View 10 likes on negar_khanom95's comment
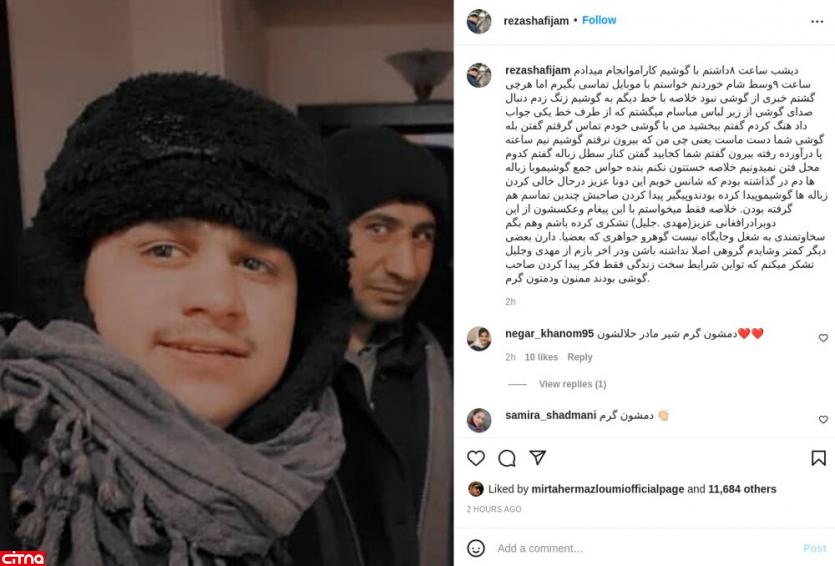Image resolution: width=835 pixels, height=566 pixels. [541, 357]
